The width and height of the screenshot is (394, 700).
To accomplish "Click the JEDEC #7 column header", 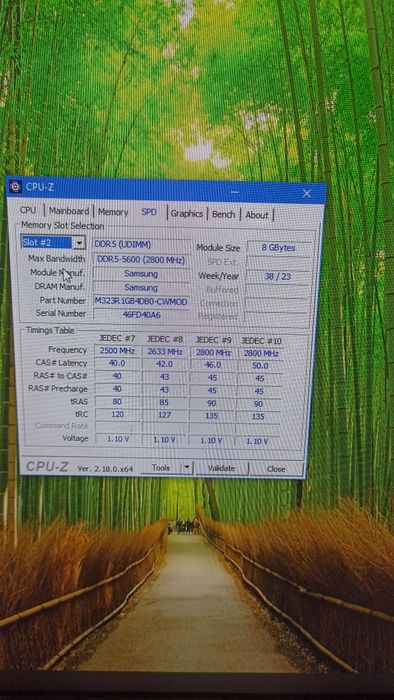I will pyautogui.click(x=117, y=339).
